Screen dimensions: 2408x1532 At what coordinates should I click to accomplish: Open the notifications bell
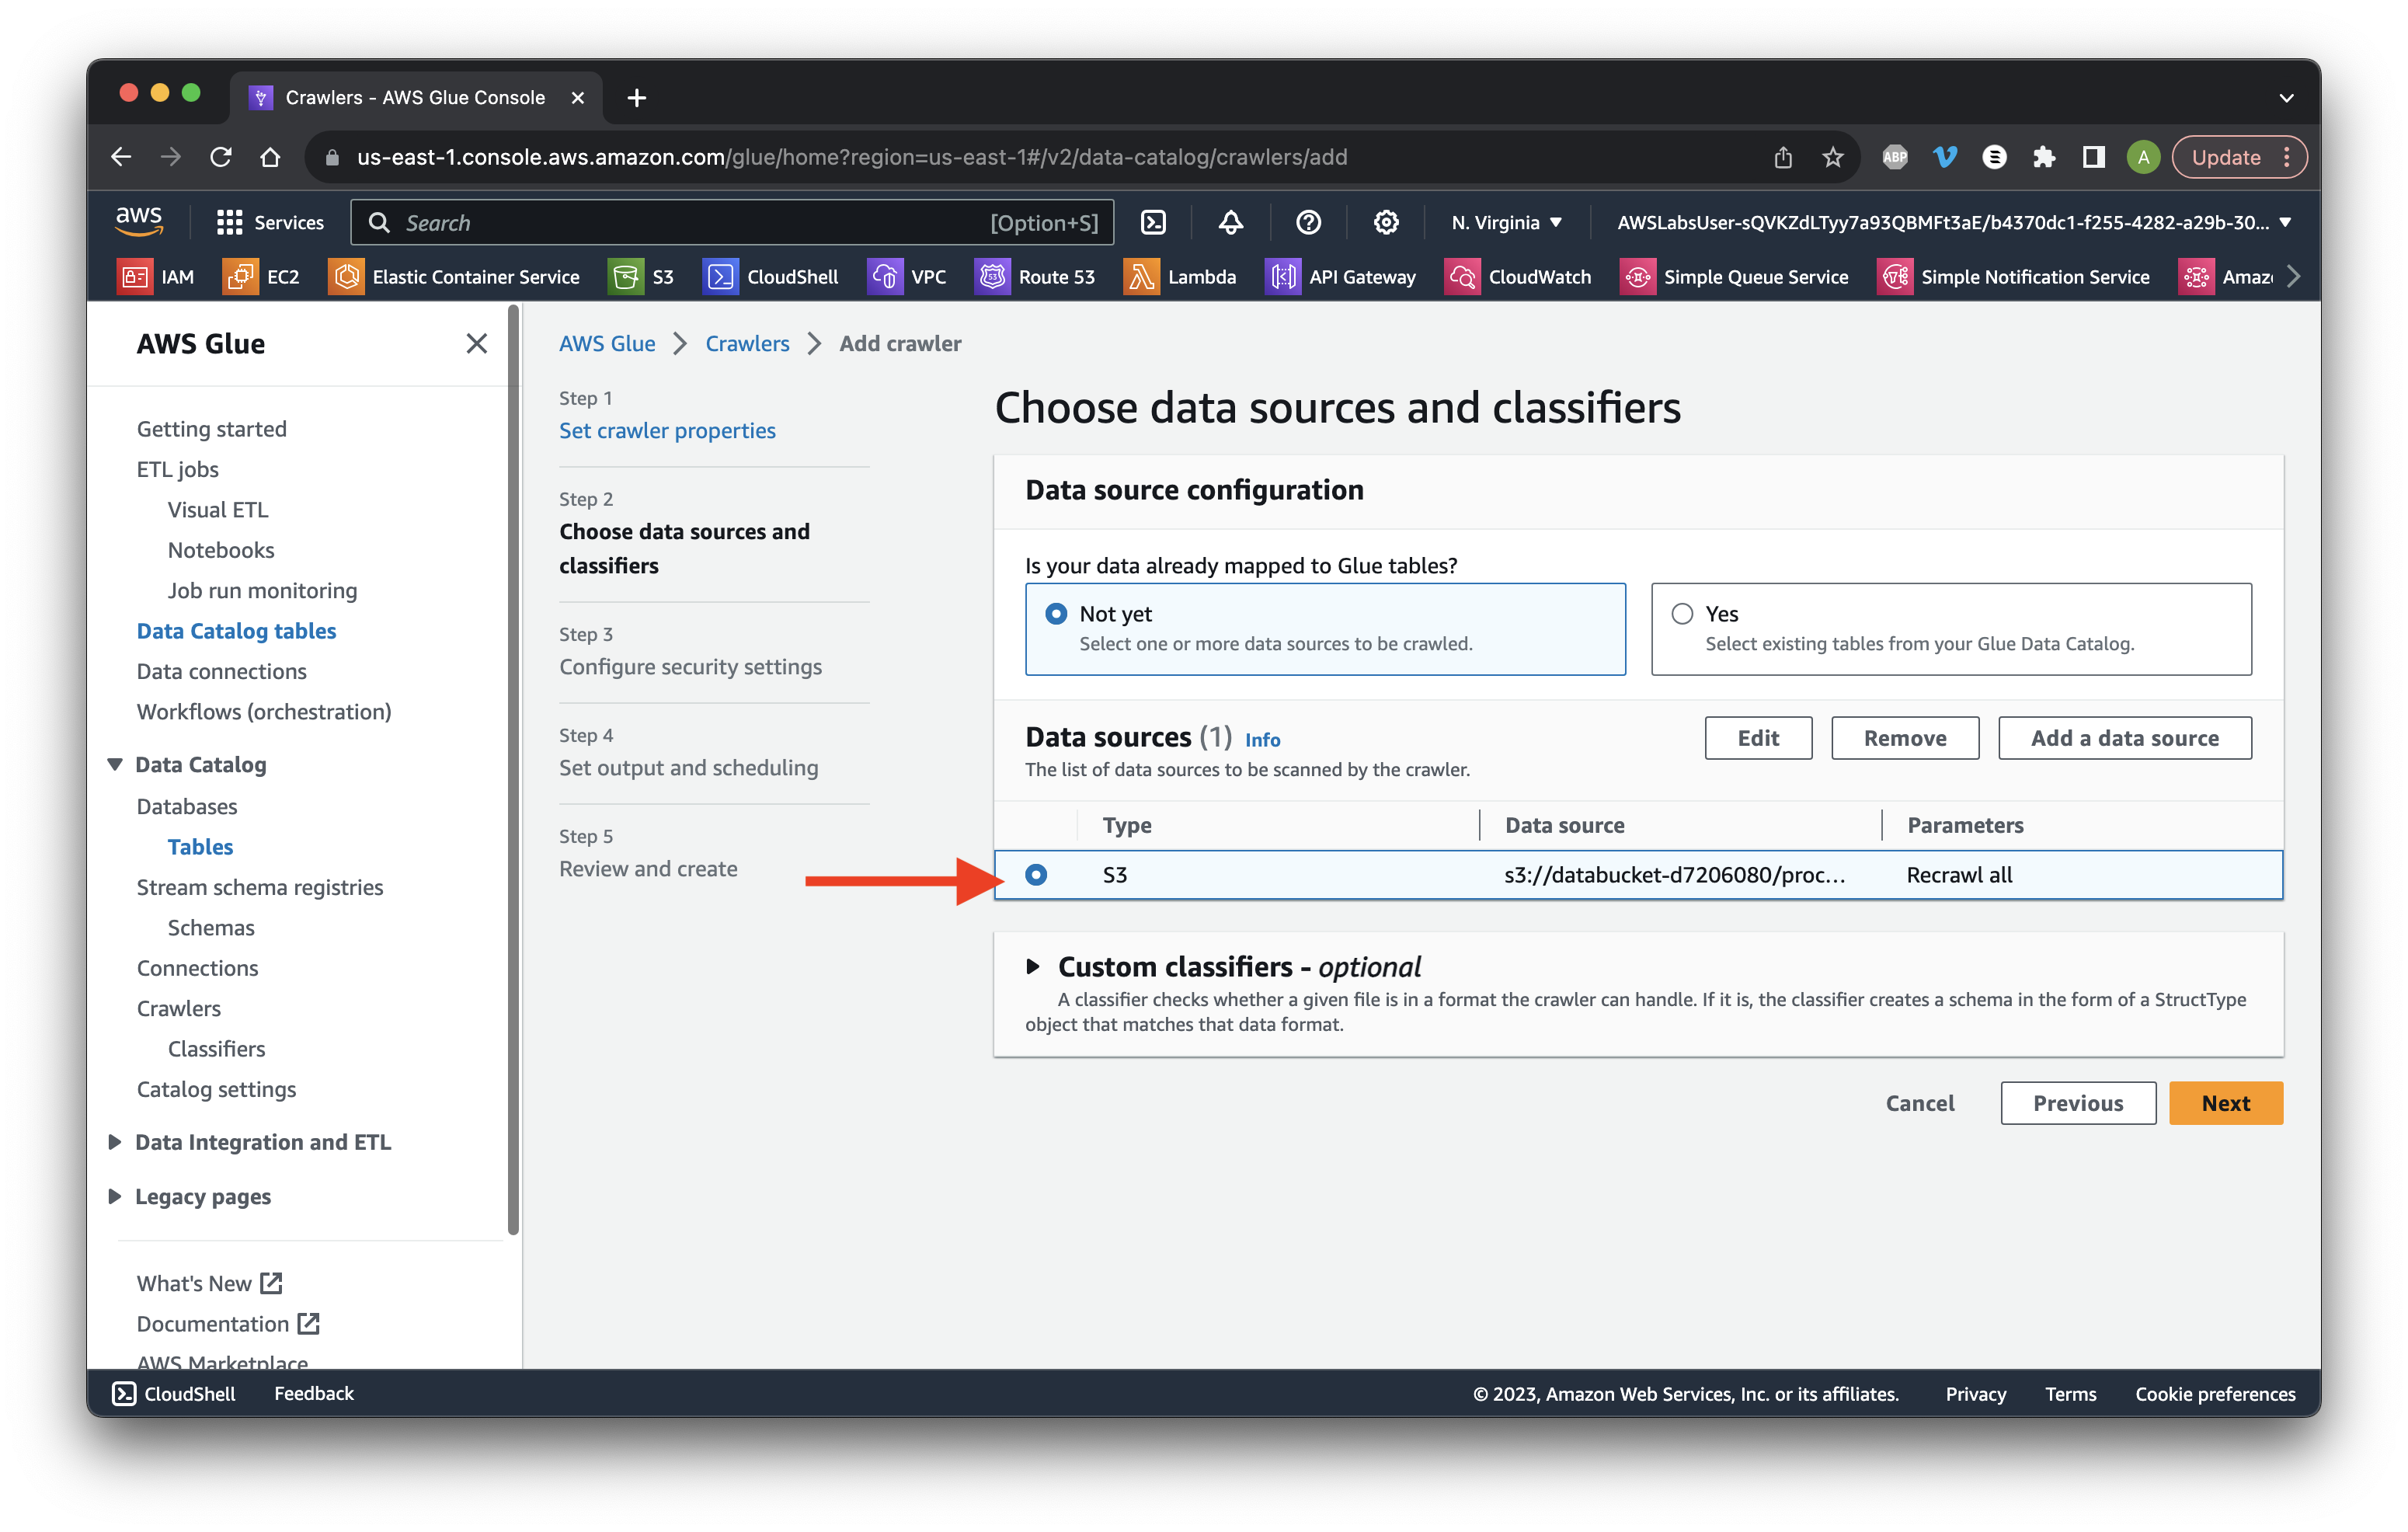coord(1231,222)
